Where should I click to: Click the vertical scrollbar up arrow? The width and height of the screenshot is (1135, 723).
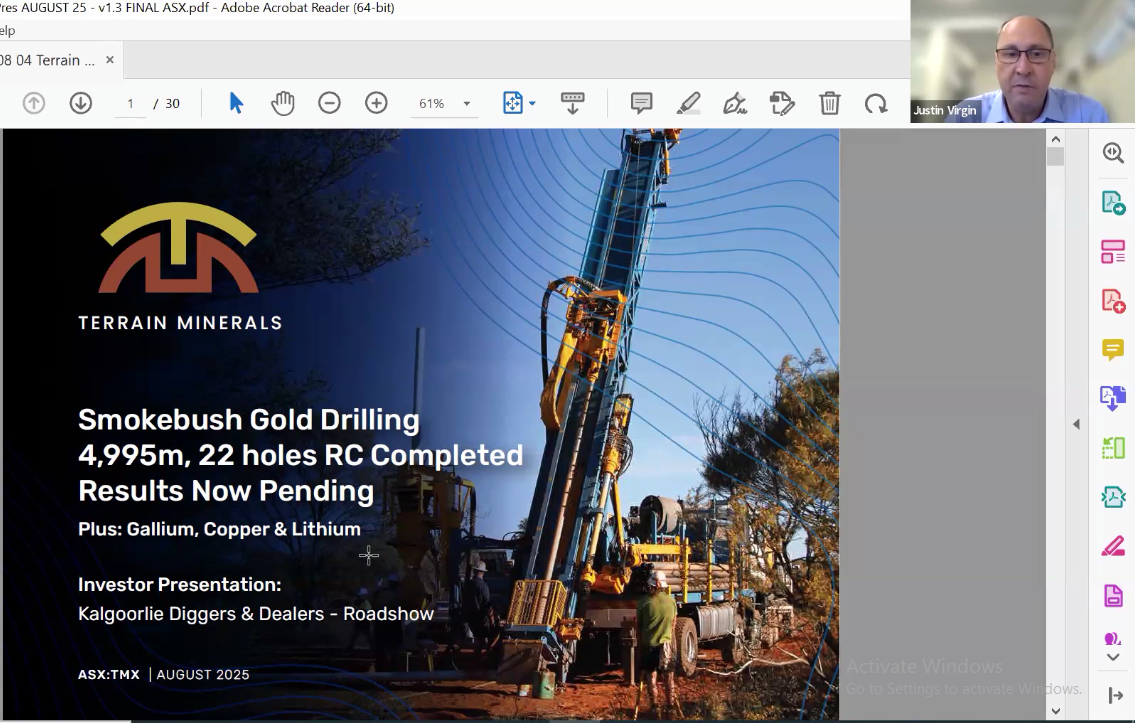tap(1055, 139)
